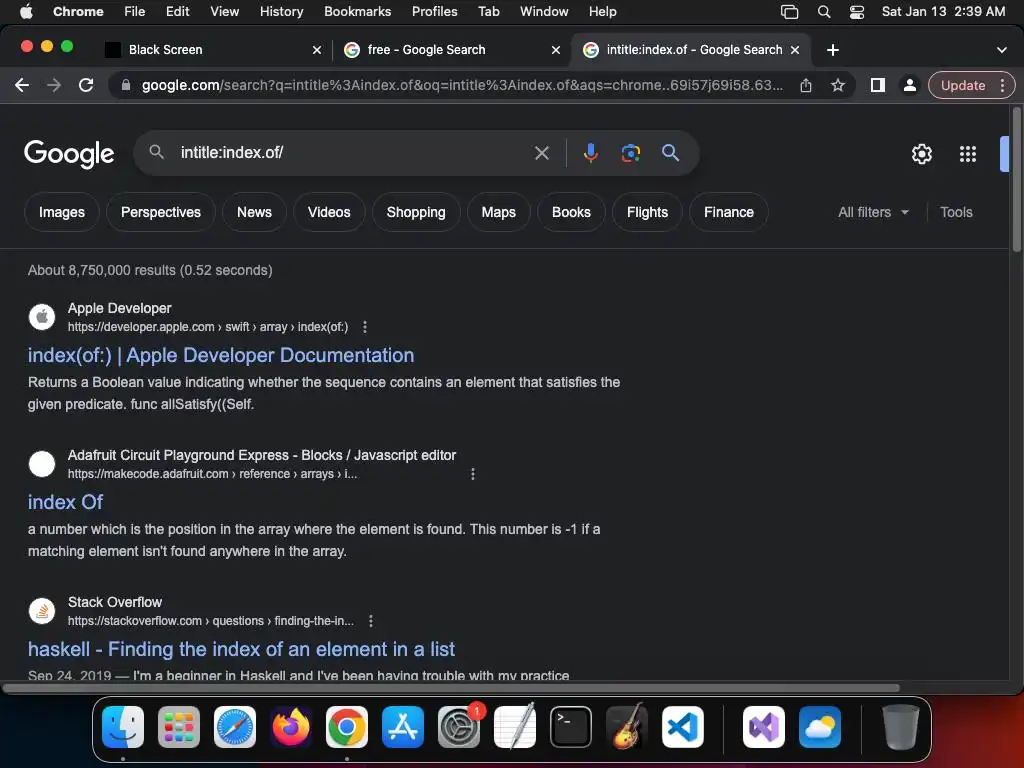This screenshot has width=1024, height=768.
Task: Click the horizontal scrollbar at page bottom
Action: (x=451, y=688)
